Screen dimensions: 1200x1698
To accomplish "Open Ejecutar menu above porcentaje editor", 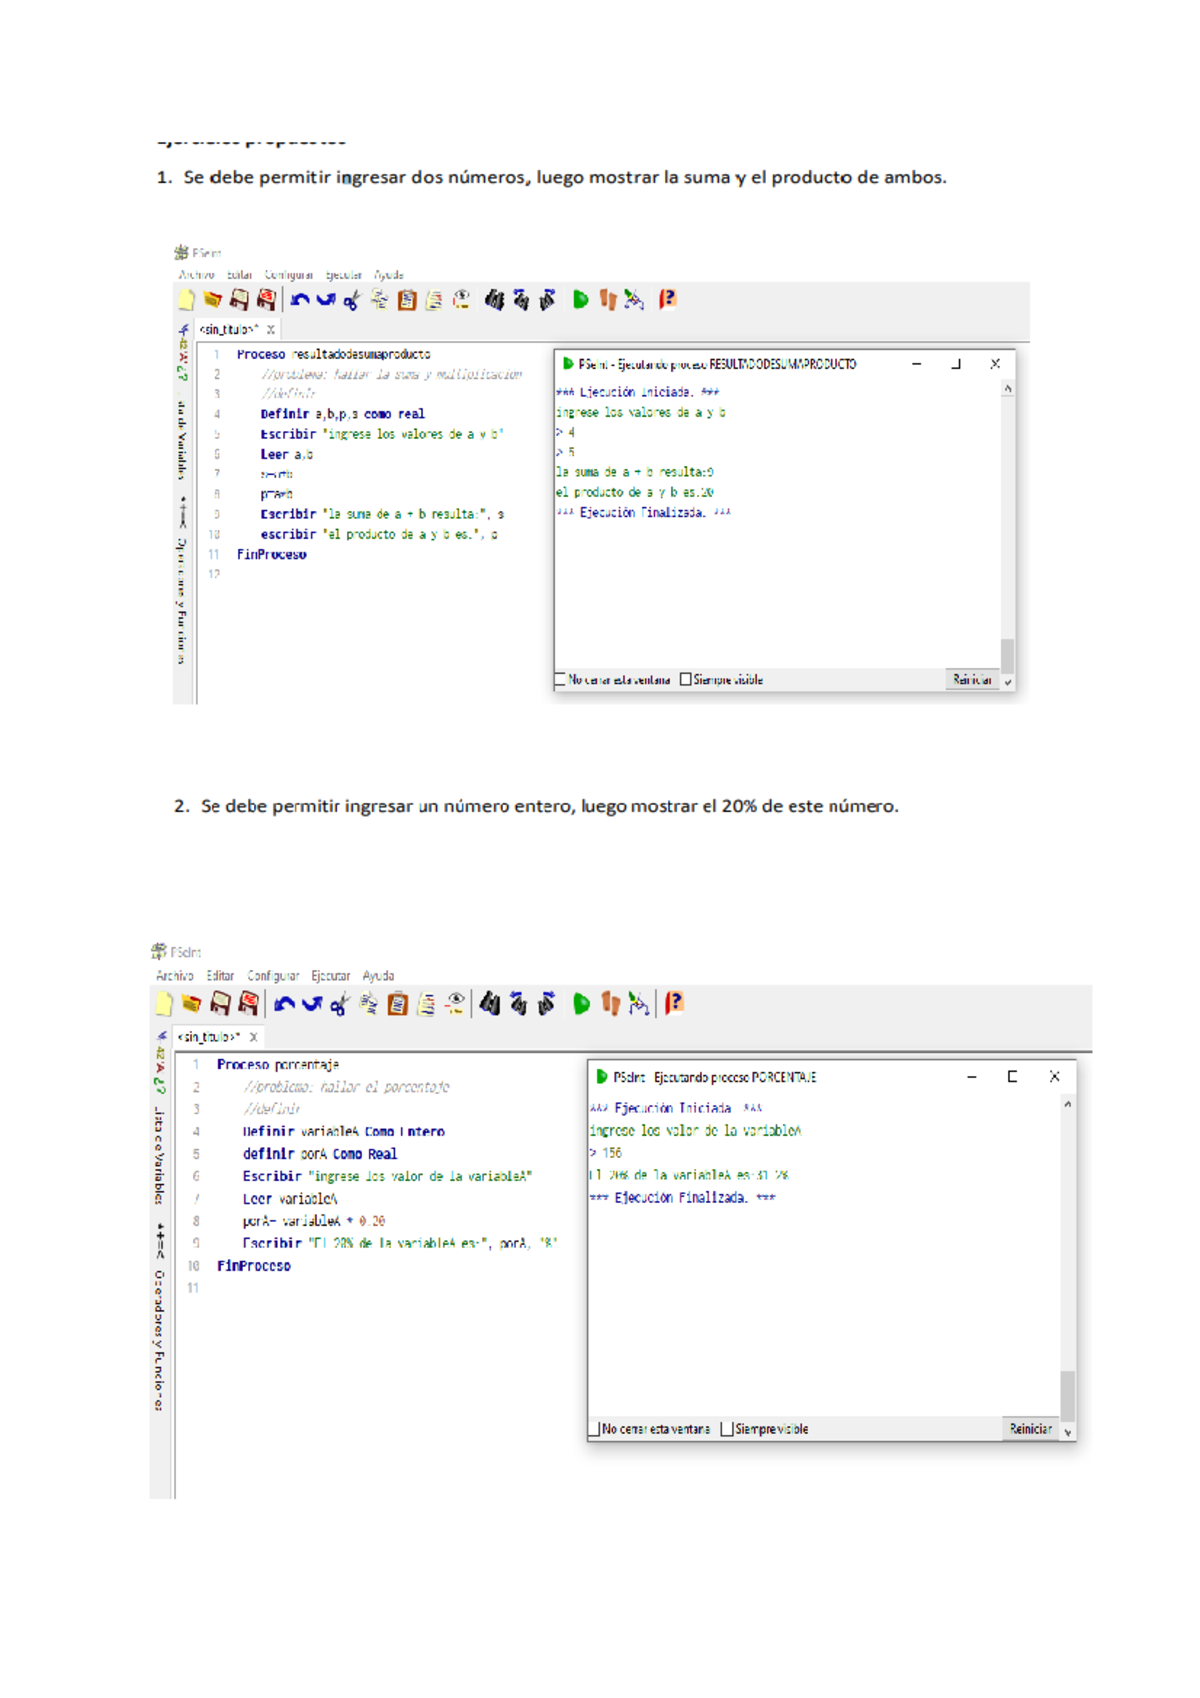I will tap(330, 976).
